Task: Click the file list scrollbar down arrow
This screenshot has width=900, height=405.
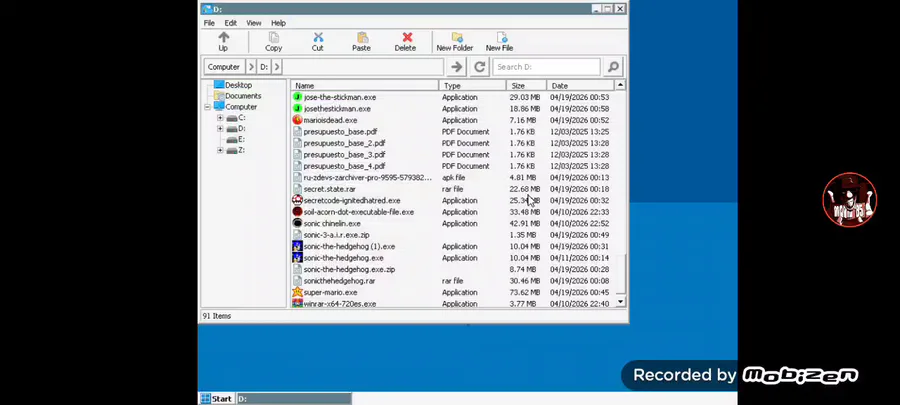Action: click(x=620, y=302)
